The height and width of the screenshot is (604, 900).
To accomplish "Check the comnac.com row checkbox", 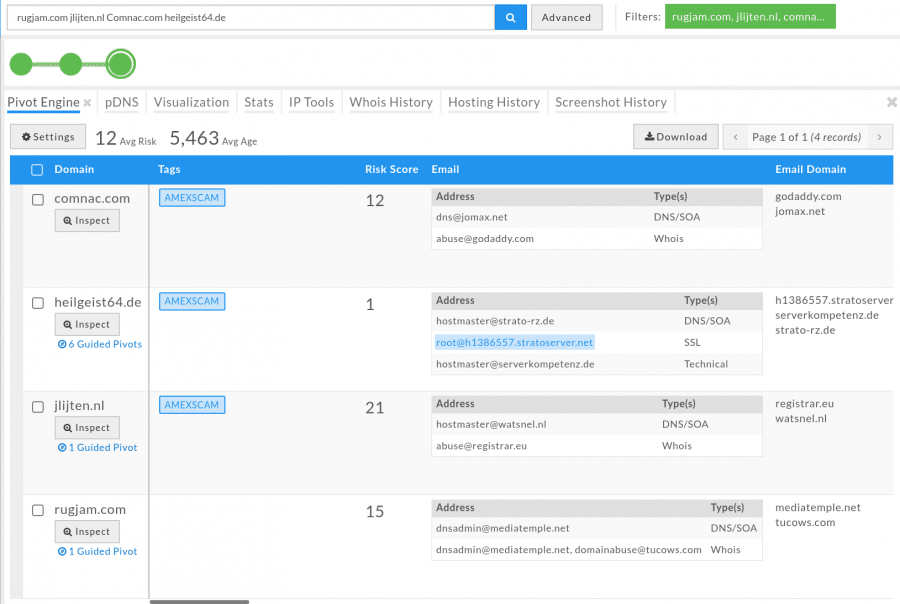I will point(38,200).
